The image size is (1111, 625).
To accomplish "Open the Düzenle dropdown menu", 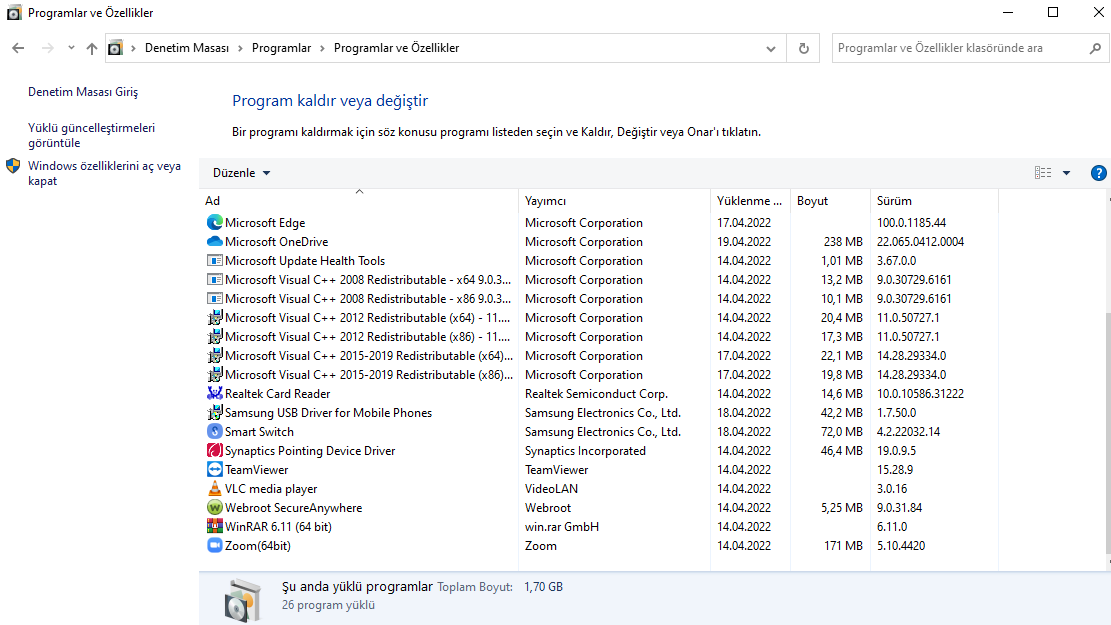I will point(240,172).
